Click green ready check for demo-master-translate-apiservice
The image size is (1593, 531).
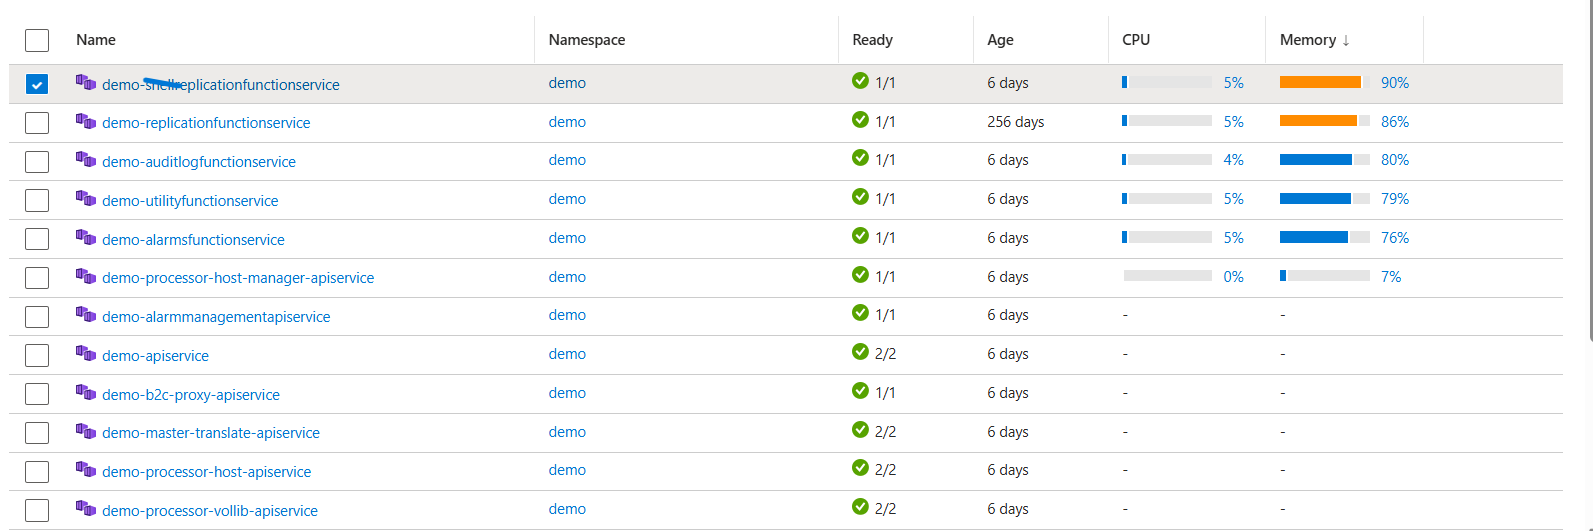(860, 430)
